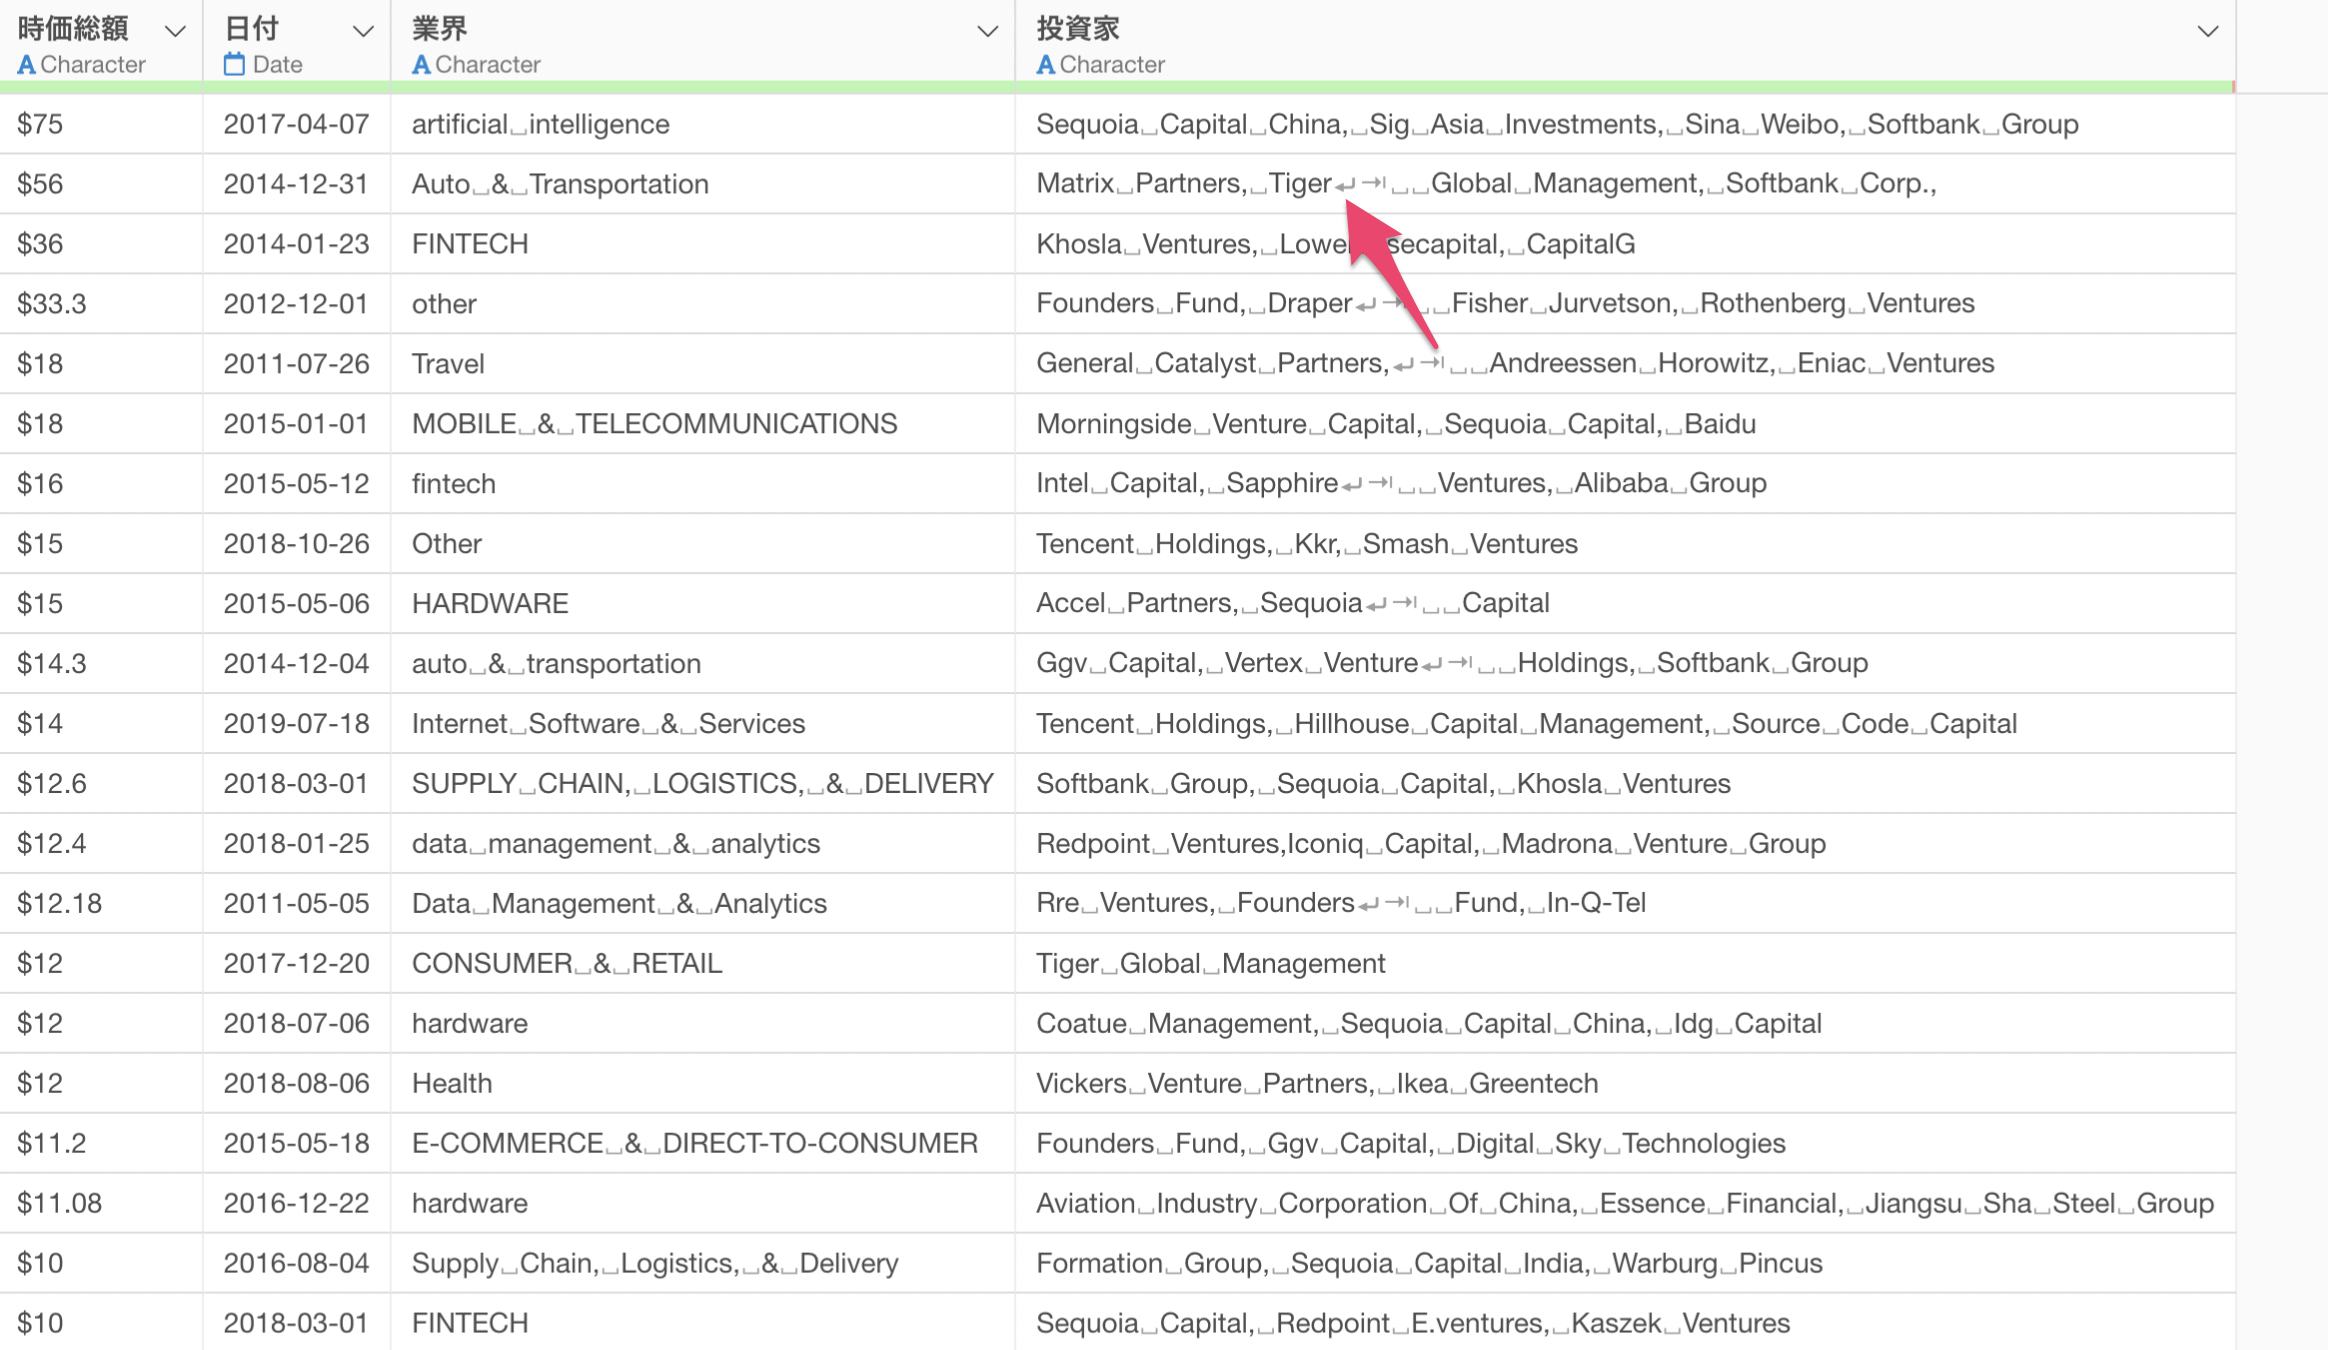Click the E-COMMERCE & DIRECT-TO-CONSUMER cell
The height and width of the screenshot is (1350, 2328).
[703, 1144]
